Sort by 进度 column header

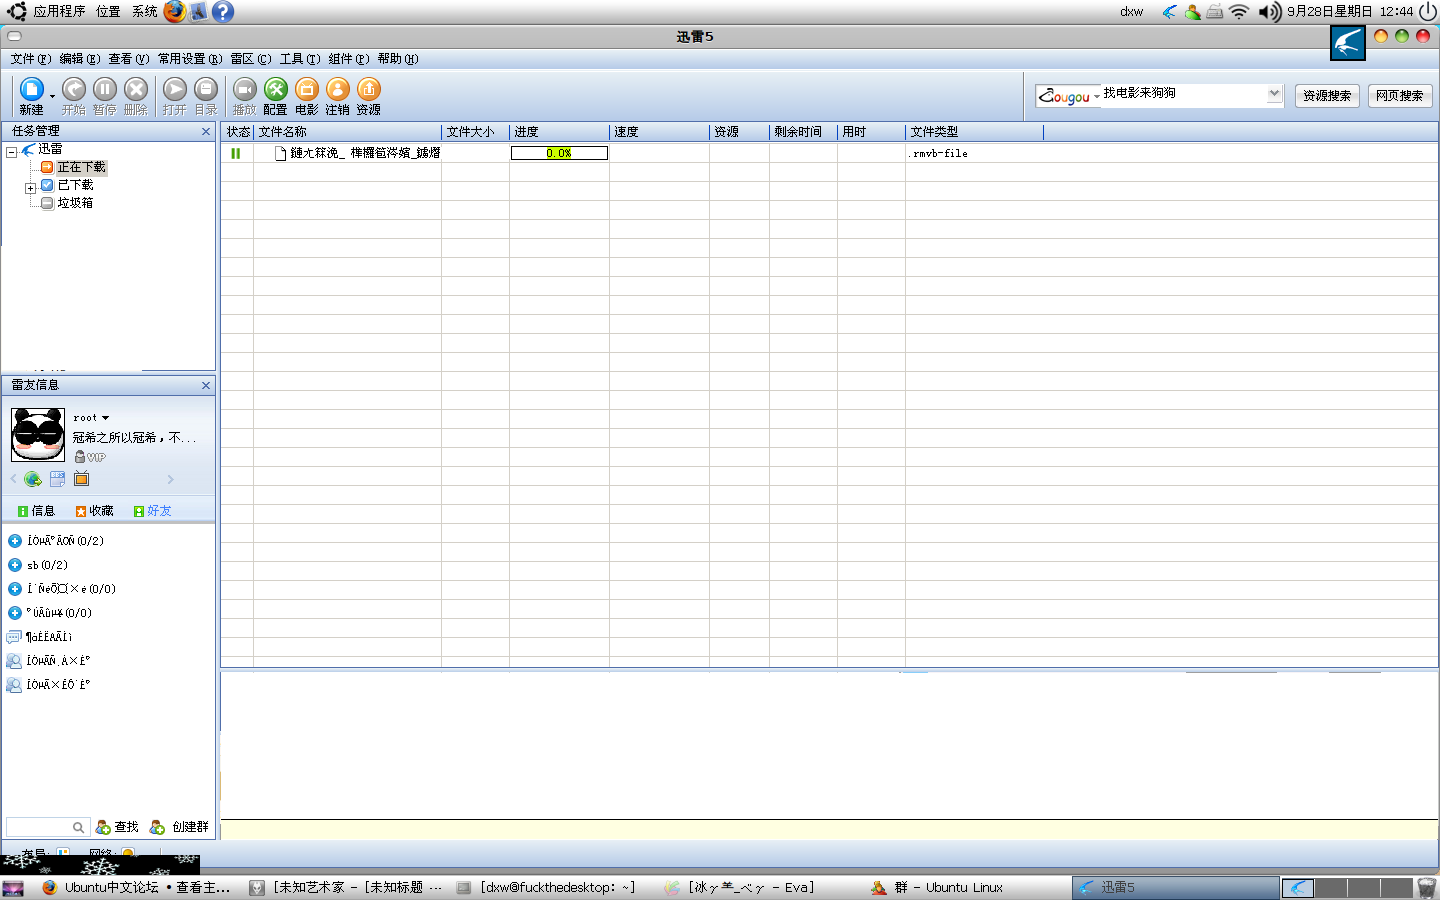point(560,132)
